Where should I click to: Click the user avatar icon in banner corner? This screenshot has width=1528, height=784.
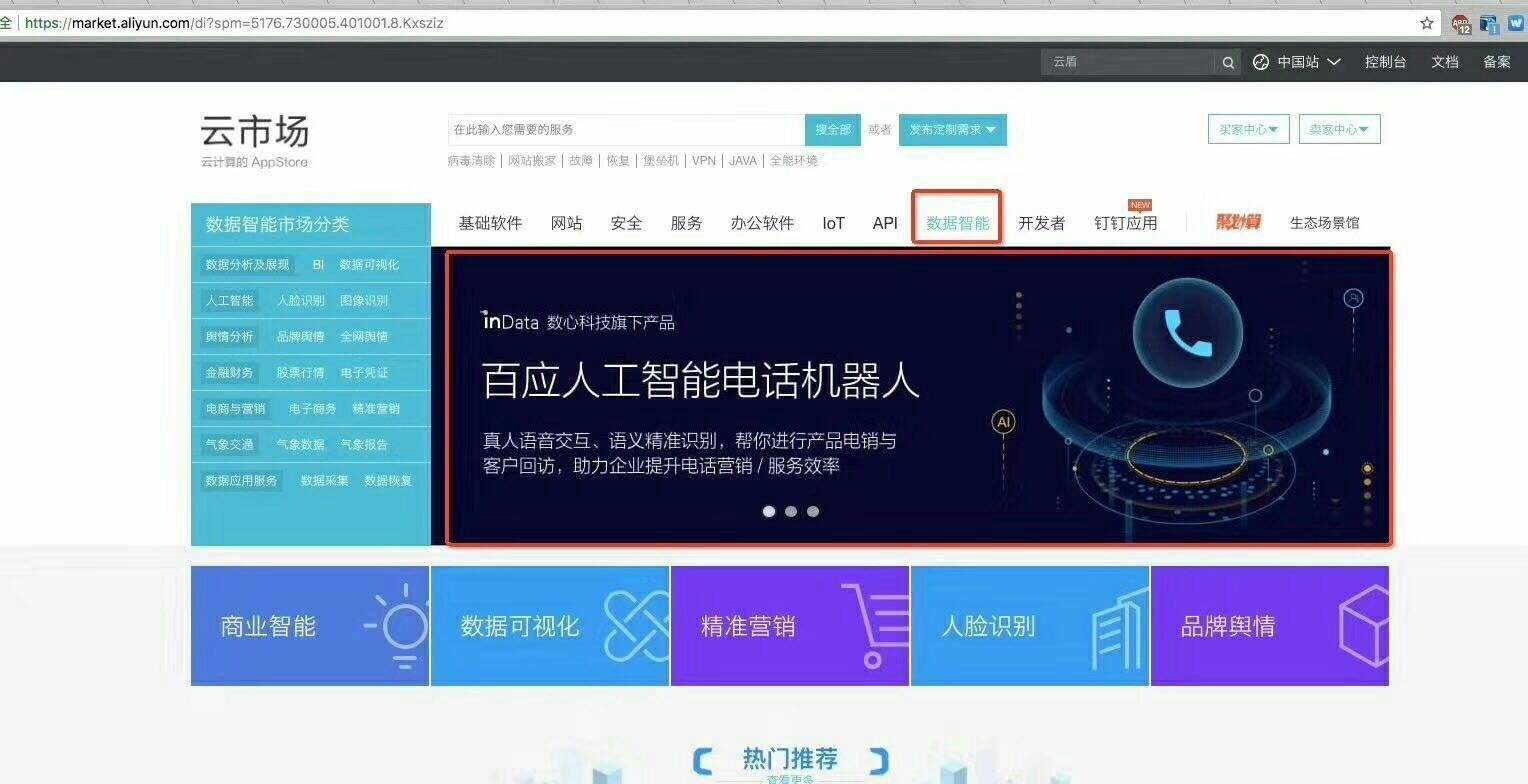(1354, 298)
